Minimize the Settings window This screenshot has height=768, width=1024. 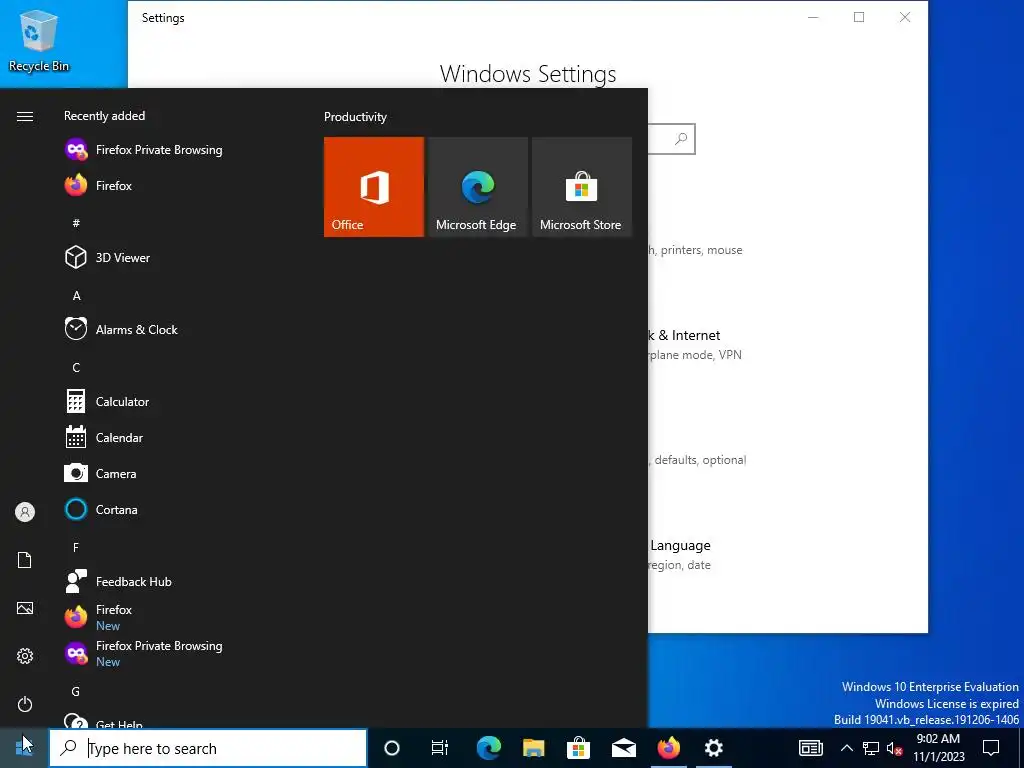click(x=813, y=17)
